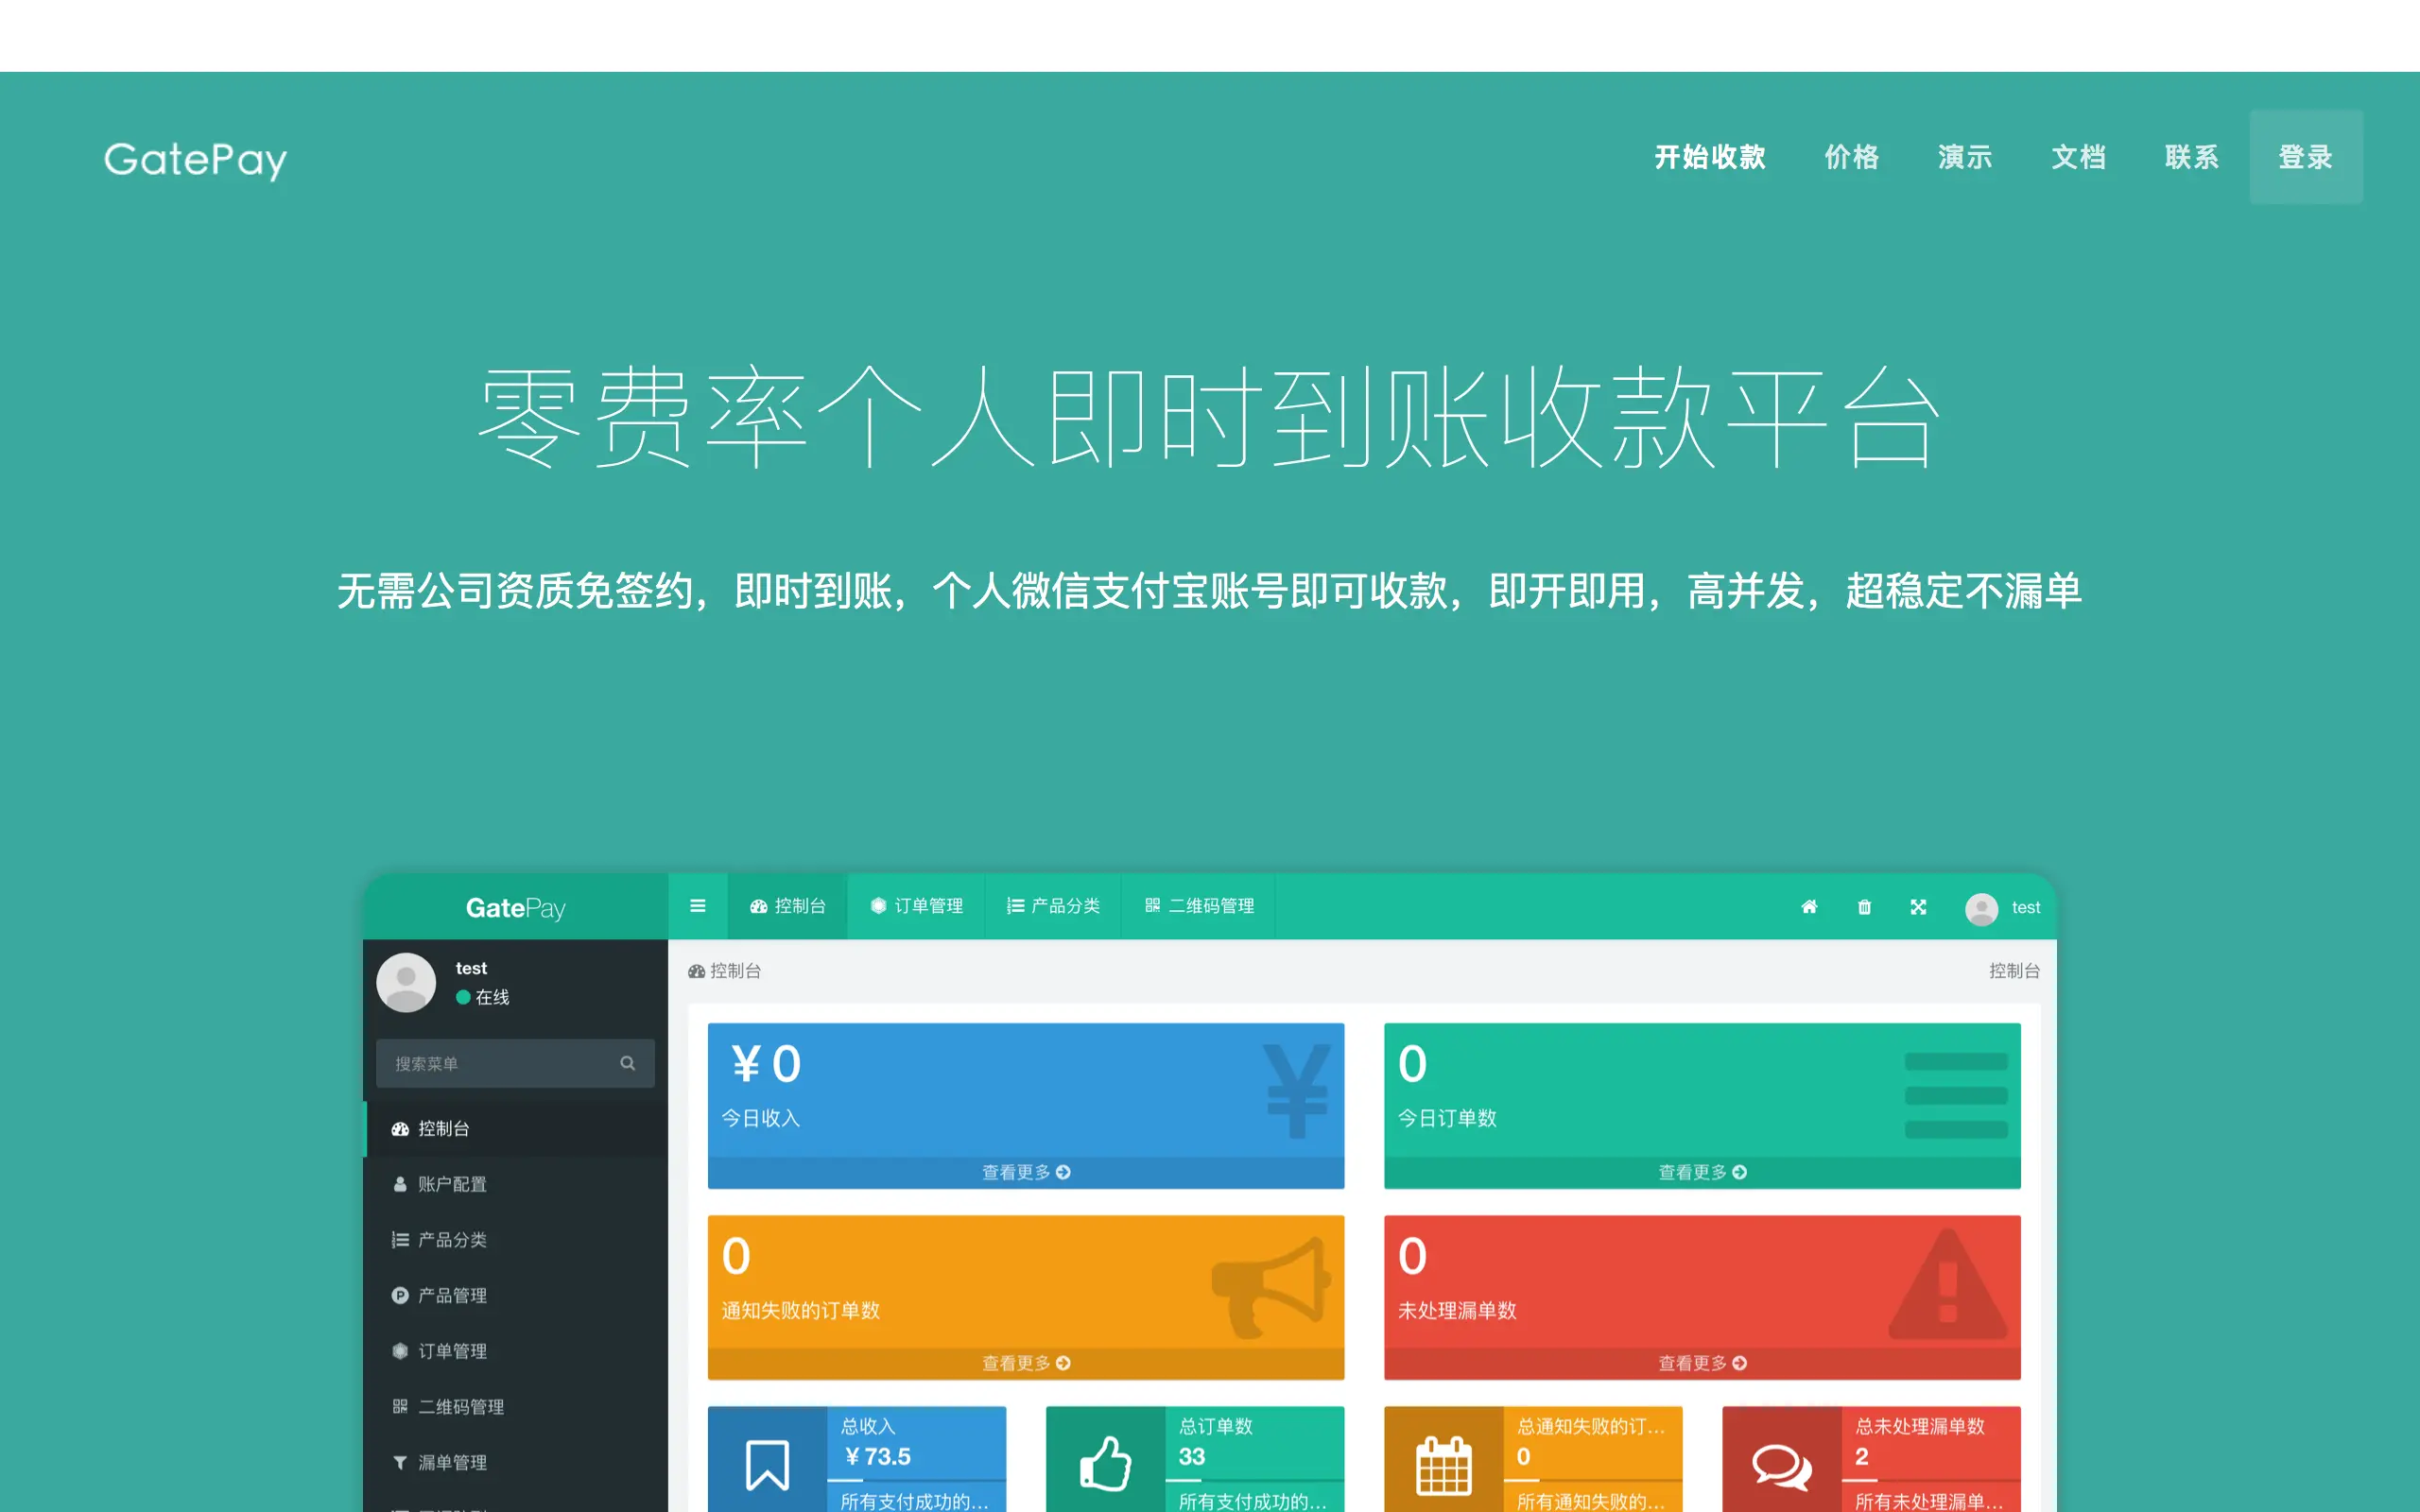Click the trash icon in dashboard top bar
Screen dimensions: 2420x1512
[x=1864, y=907]
